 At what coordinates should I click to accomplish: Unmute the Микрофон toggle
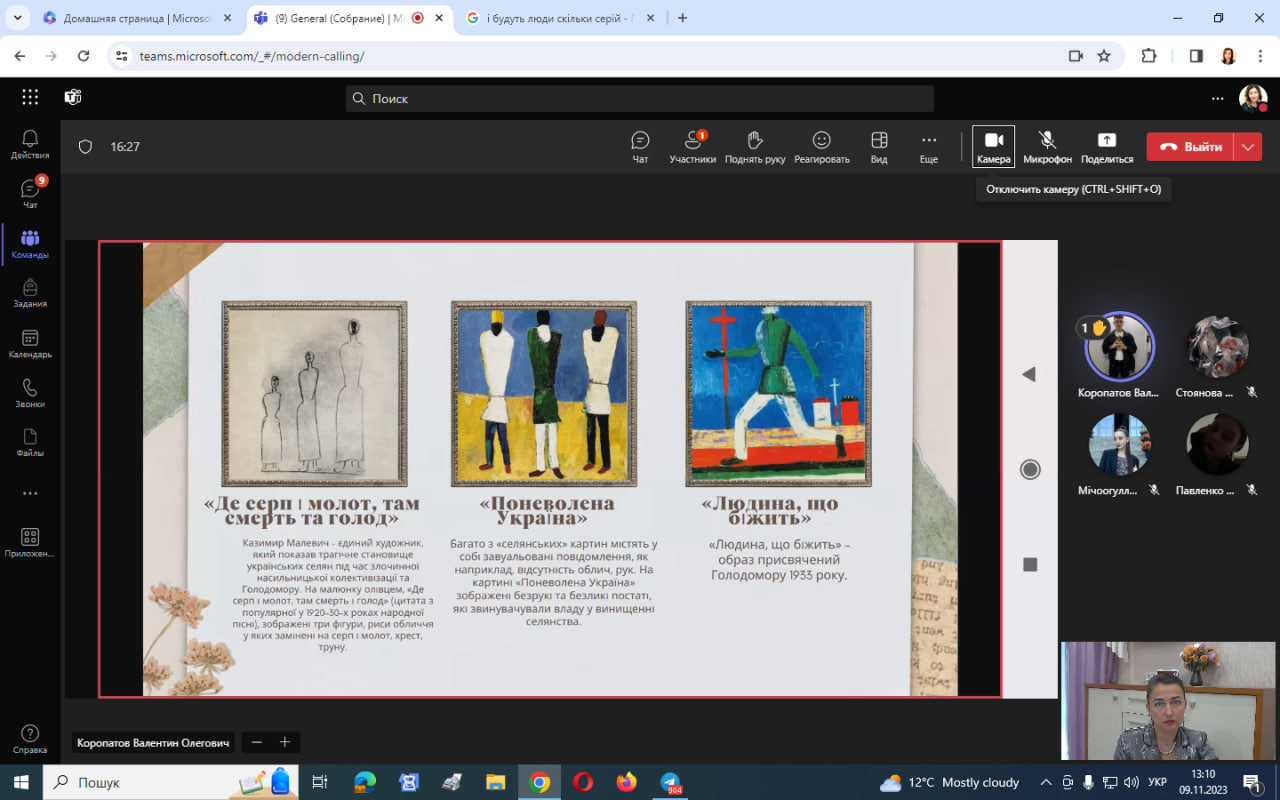point(1047,146)
